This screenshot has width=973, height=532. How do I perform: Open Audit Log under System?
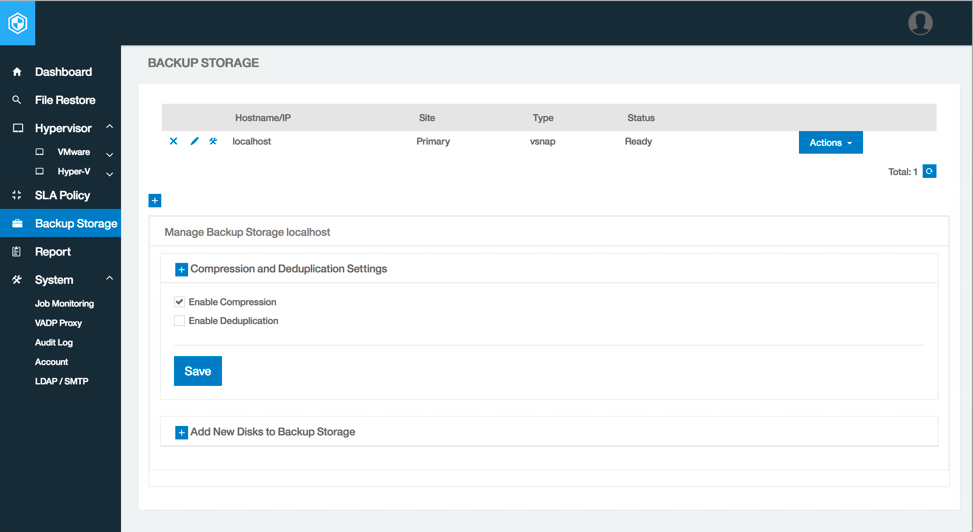[54, 342]
